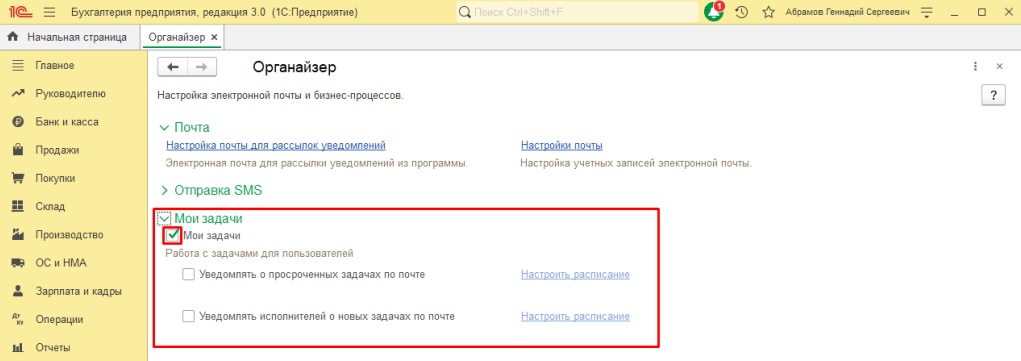Click the Органайзер page heading
The width and height of the screenshot is (1021, 361).
pos(294,67)
